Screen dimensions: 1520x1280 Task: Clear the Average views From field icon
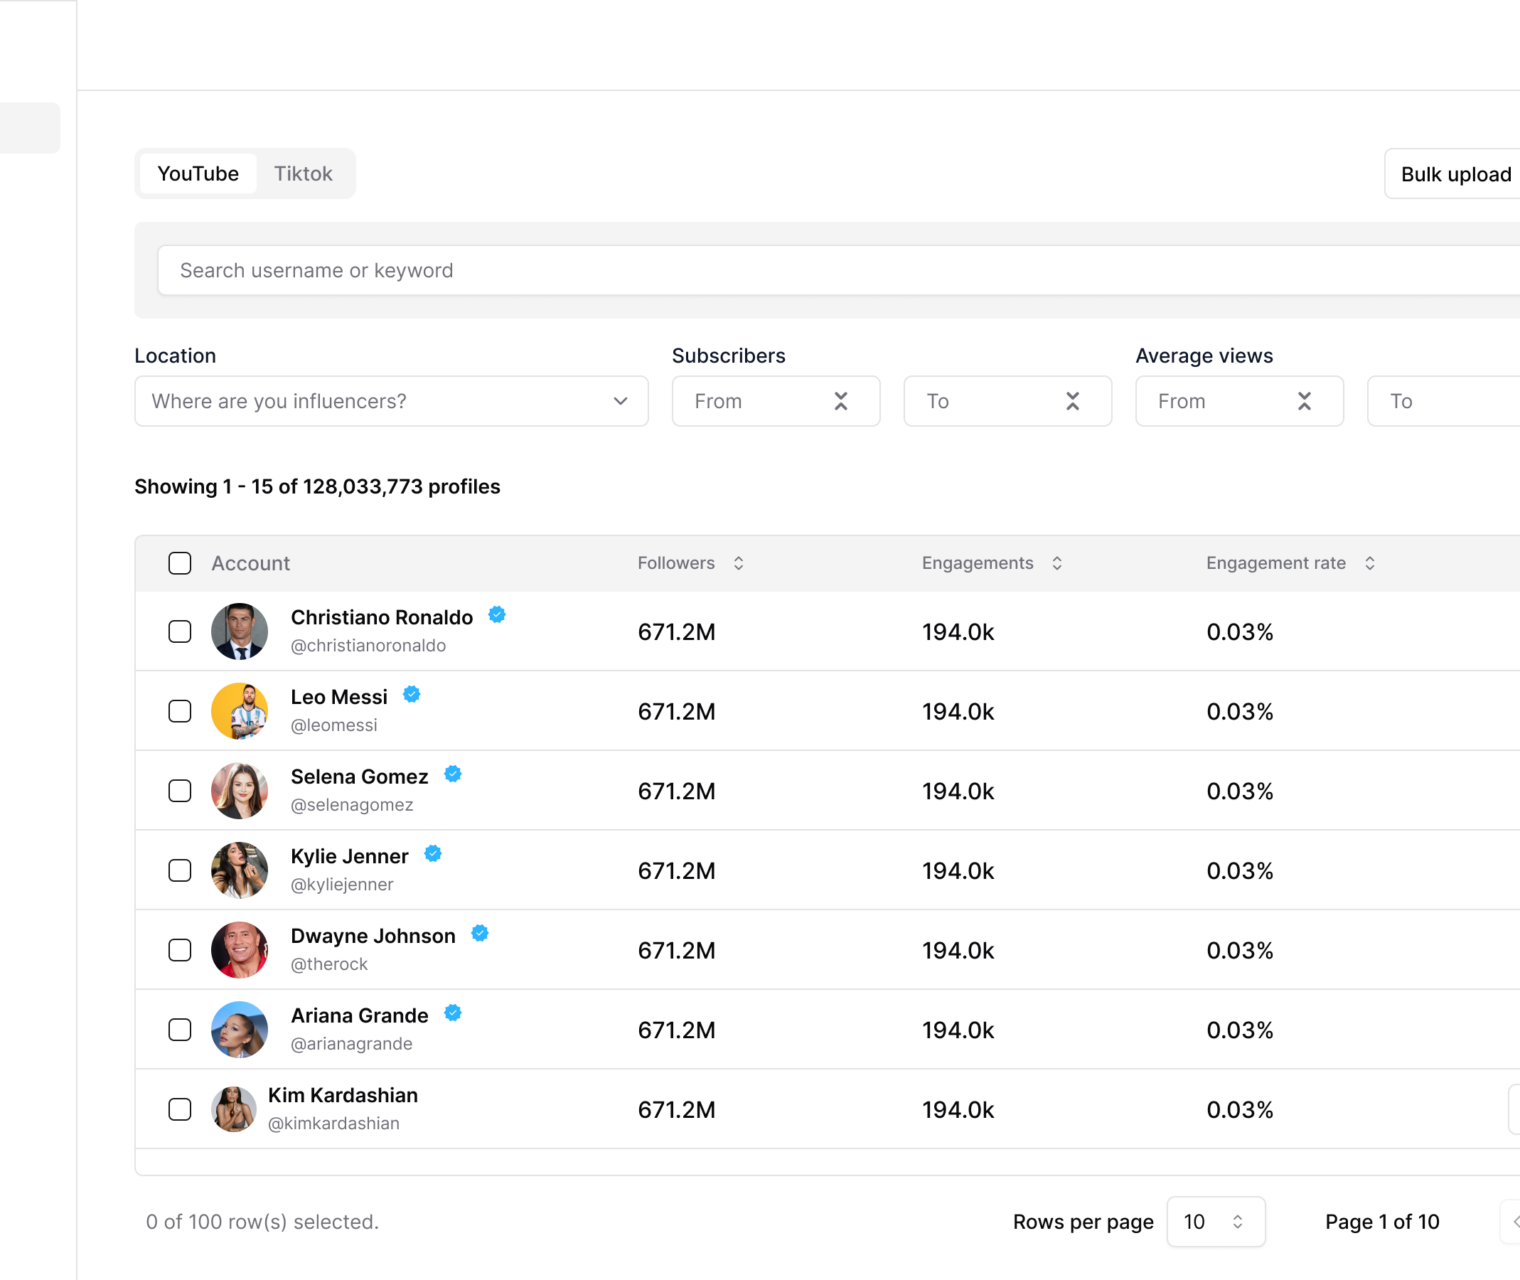coord(1305,401)
